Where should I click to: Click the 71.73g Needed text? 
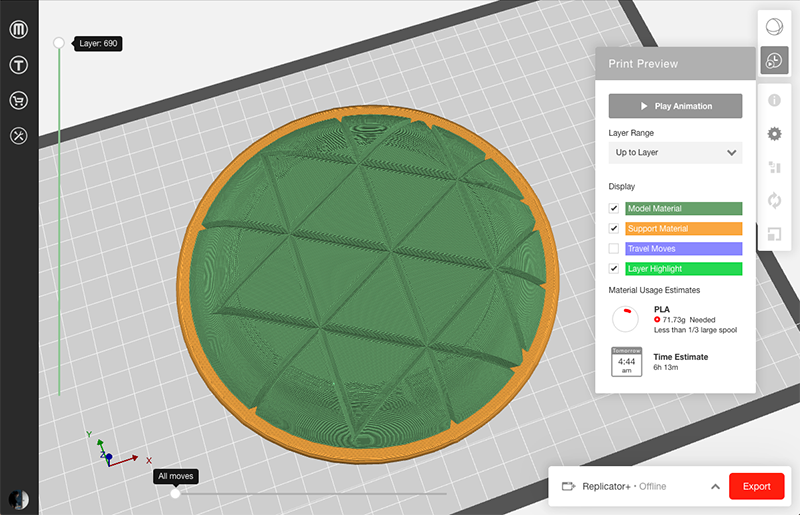coord(689,320)
